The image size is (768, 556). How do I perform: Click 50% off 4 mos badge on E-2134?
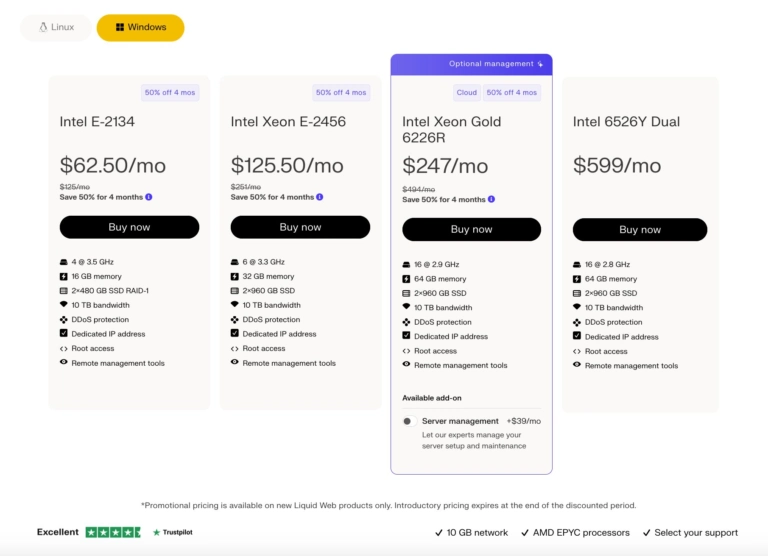[x=170, y=93]
